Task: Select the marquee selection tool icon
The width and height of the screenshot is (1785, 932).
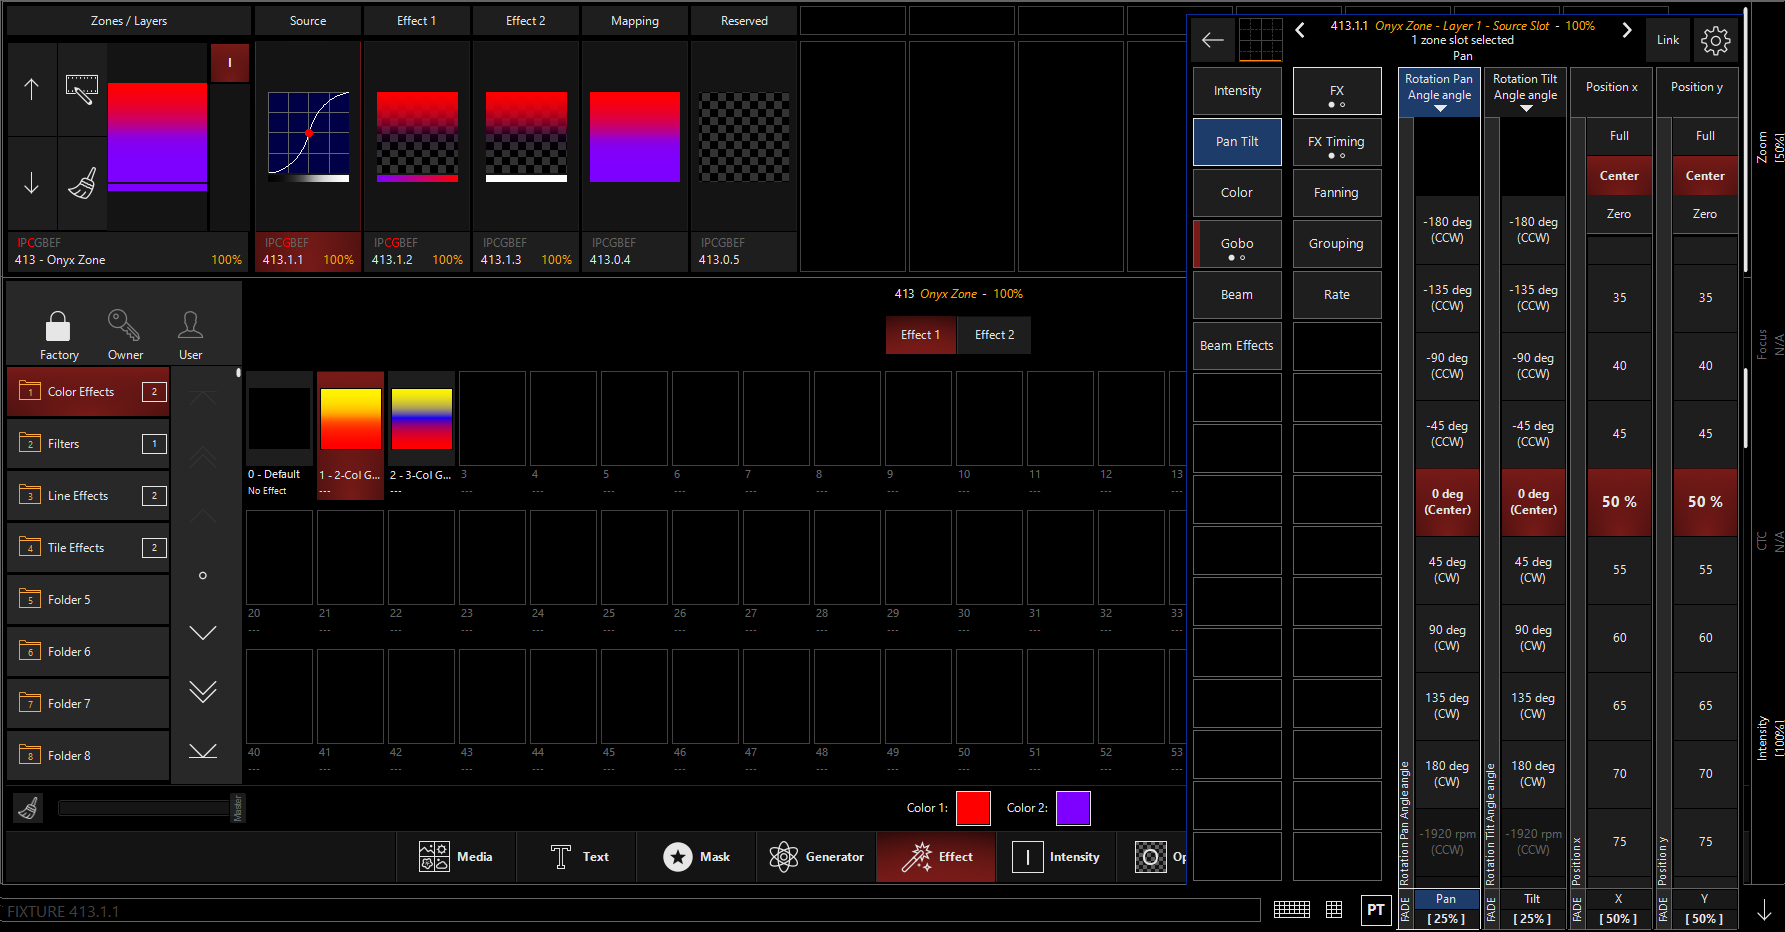Action: click(x=82, y=89)
